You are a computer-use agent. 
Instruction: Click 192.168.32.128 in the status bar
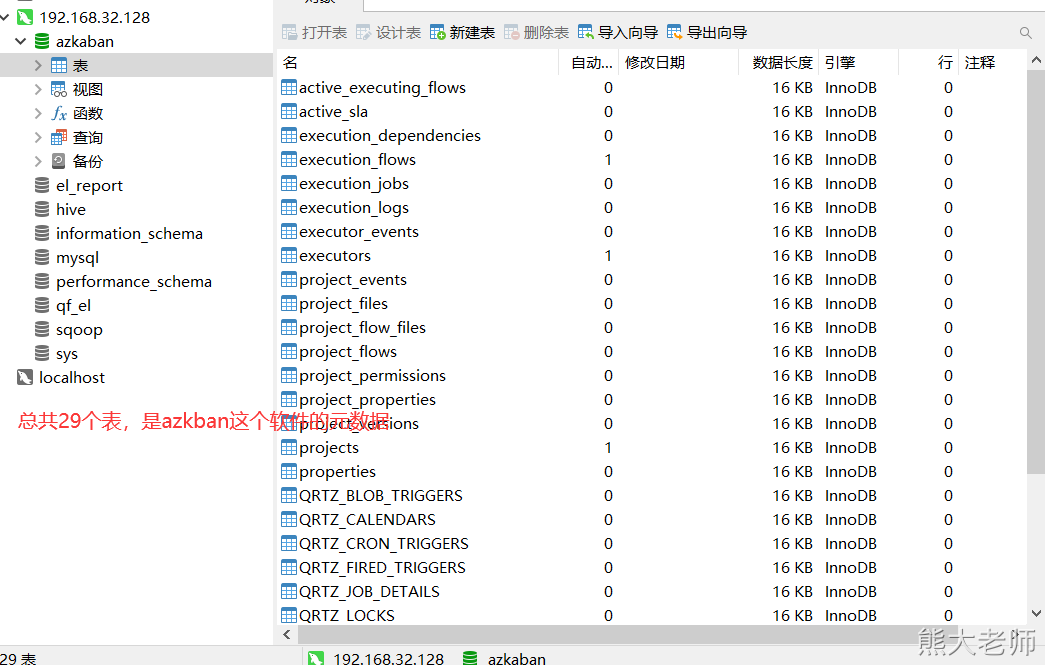pos(388,658)
